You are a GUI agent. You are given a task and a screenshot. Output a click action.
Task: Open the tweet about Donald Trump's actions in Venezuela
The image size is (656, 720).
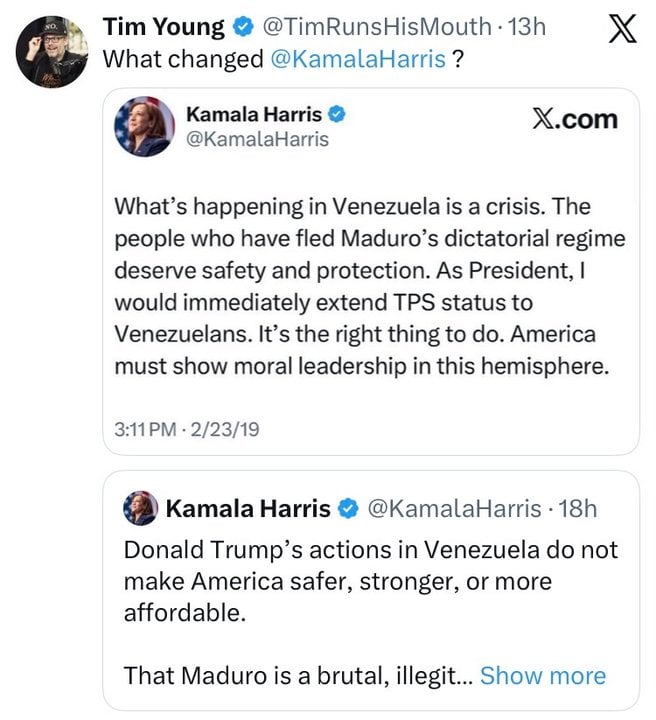point(370,581)
